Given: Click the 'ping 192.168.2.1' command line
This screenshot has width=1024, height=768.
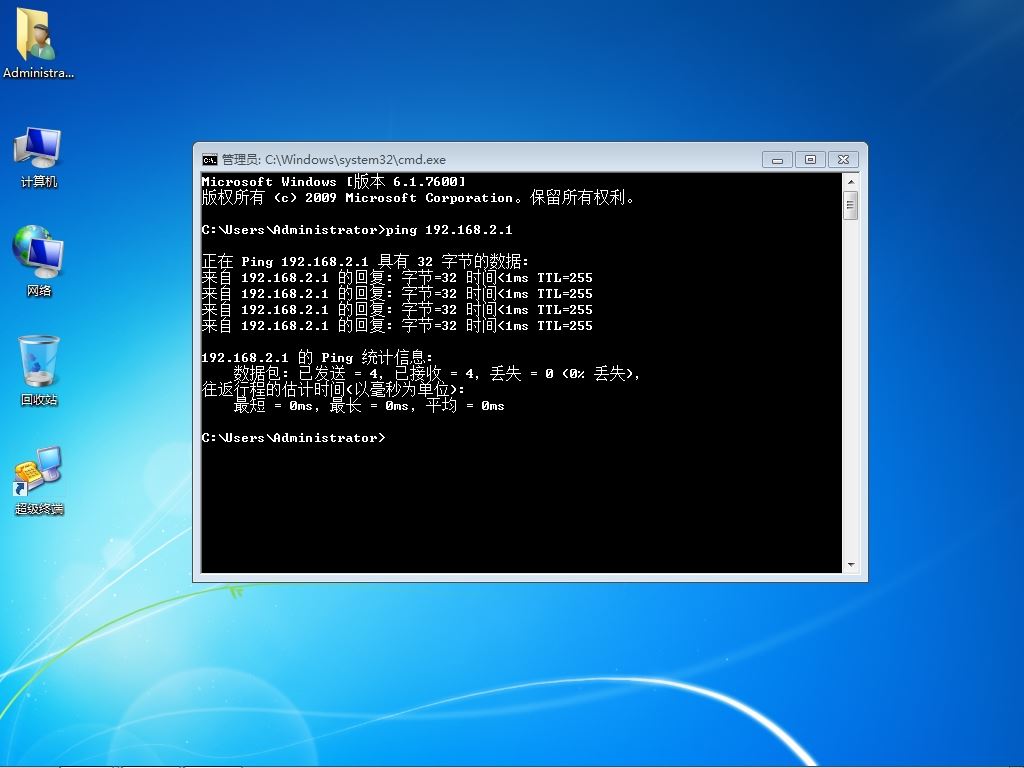Looking at the screenshot, I should tap(357, 230).
